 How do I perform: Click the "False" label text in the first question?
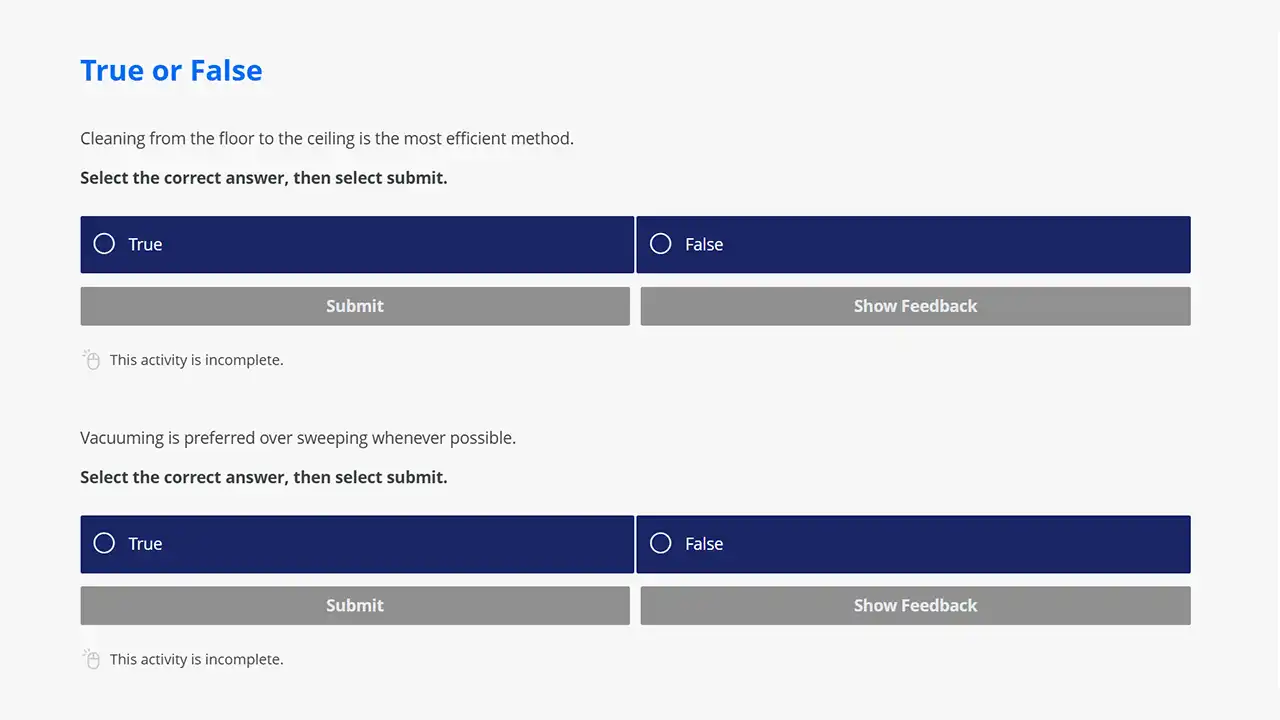704,244
